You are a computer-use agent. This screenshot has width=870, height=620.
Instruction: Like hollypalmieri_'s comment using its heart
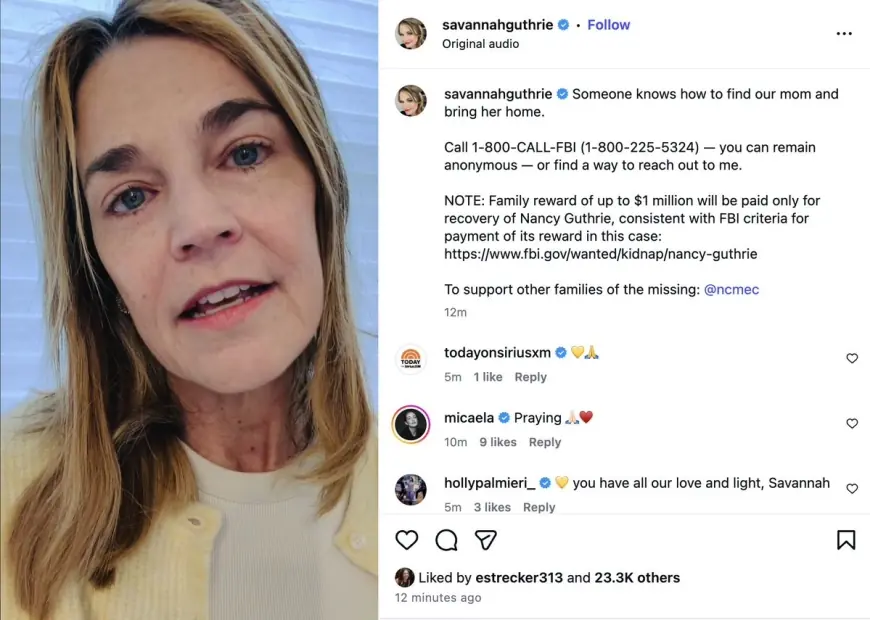click(852, 488)
